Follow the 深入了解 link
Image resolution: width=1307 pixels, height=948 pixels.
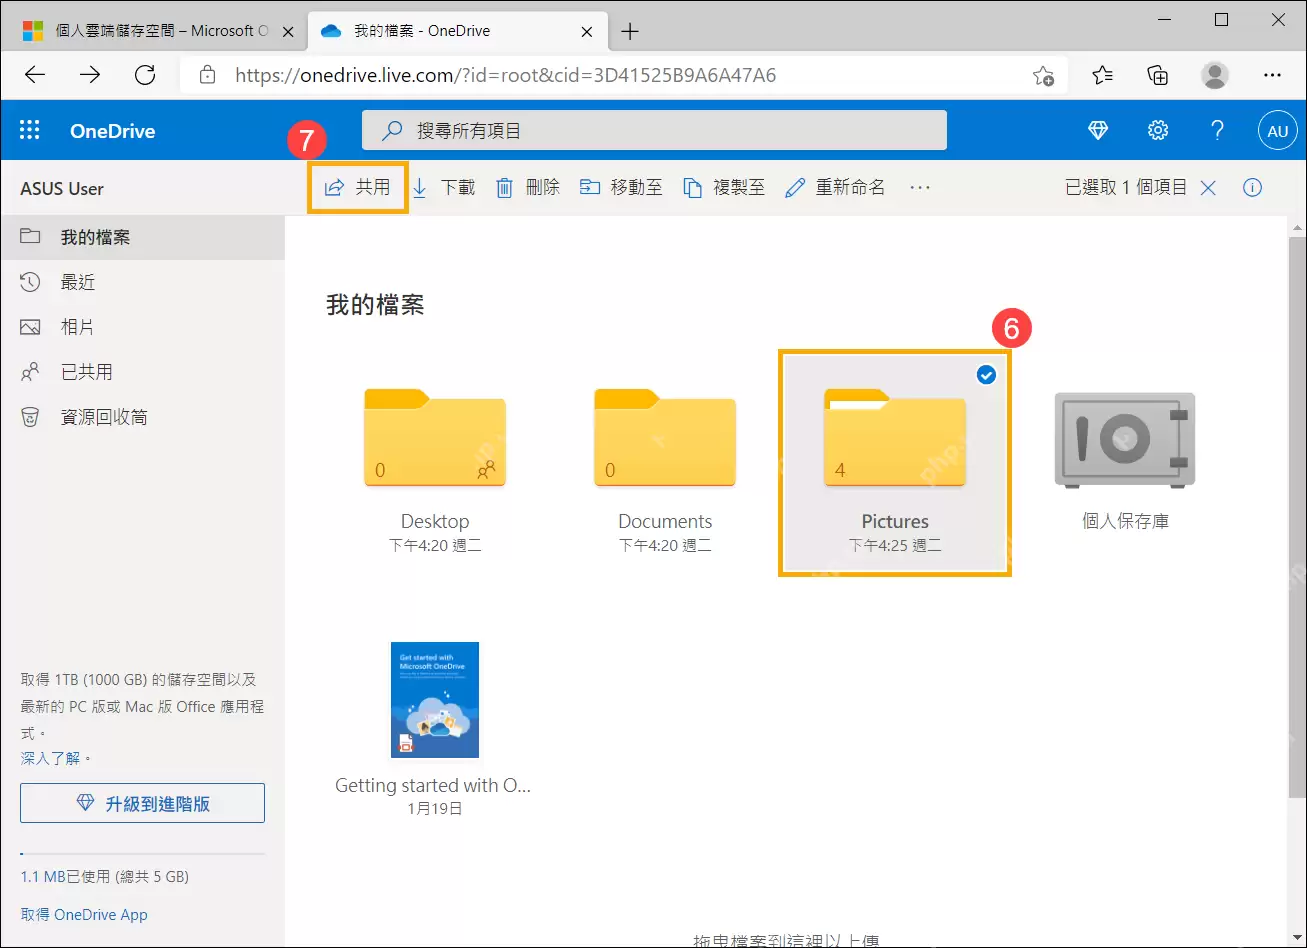50,758
